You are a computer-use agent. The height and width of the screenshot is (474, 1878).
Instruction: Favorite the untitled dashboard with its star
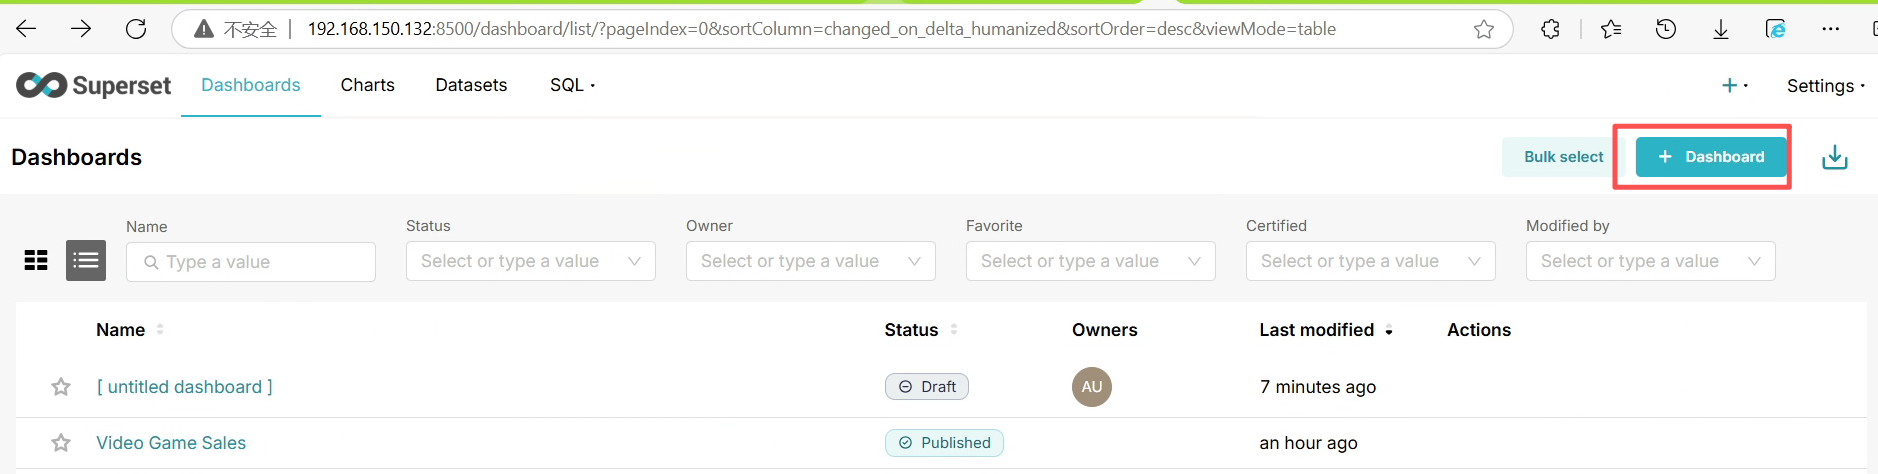[x=61, y=387]
